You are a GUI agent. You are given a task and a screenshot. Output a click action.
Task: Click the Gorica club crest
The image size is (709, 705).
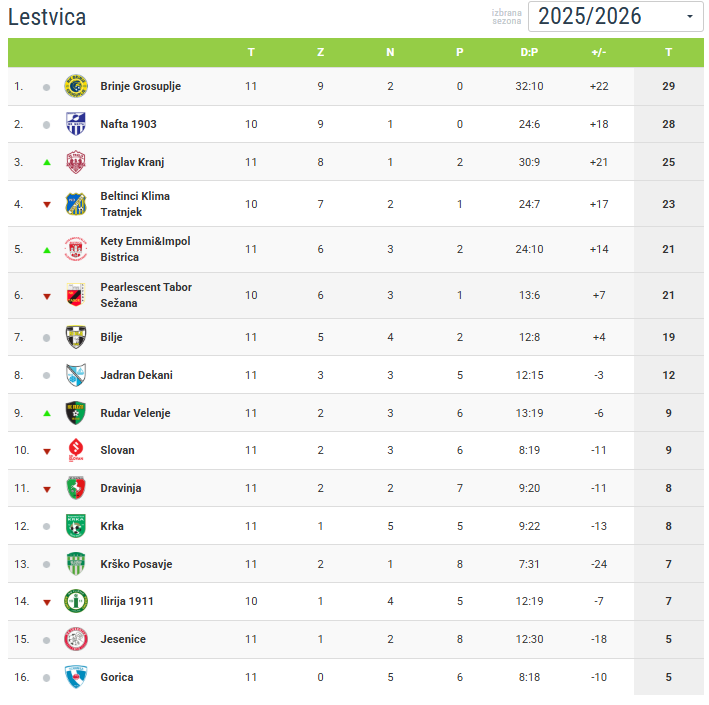[76, 677]
